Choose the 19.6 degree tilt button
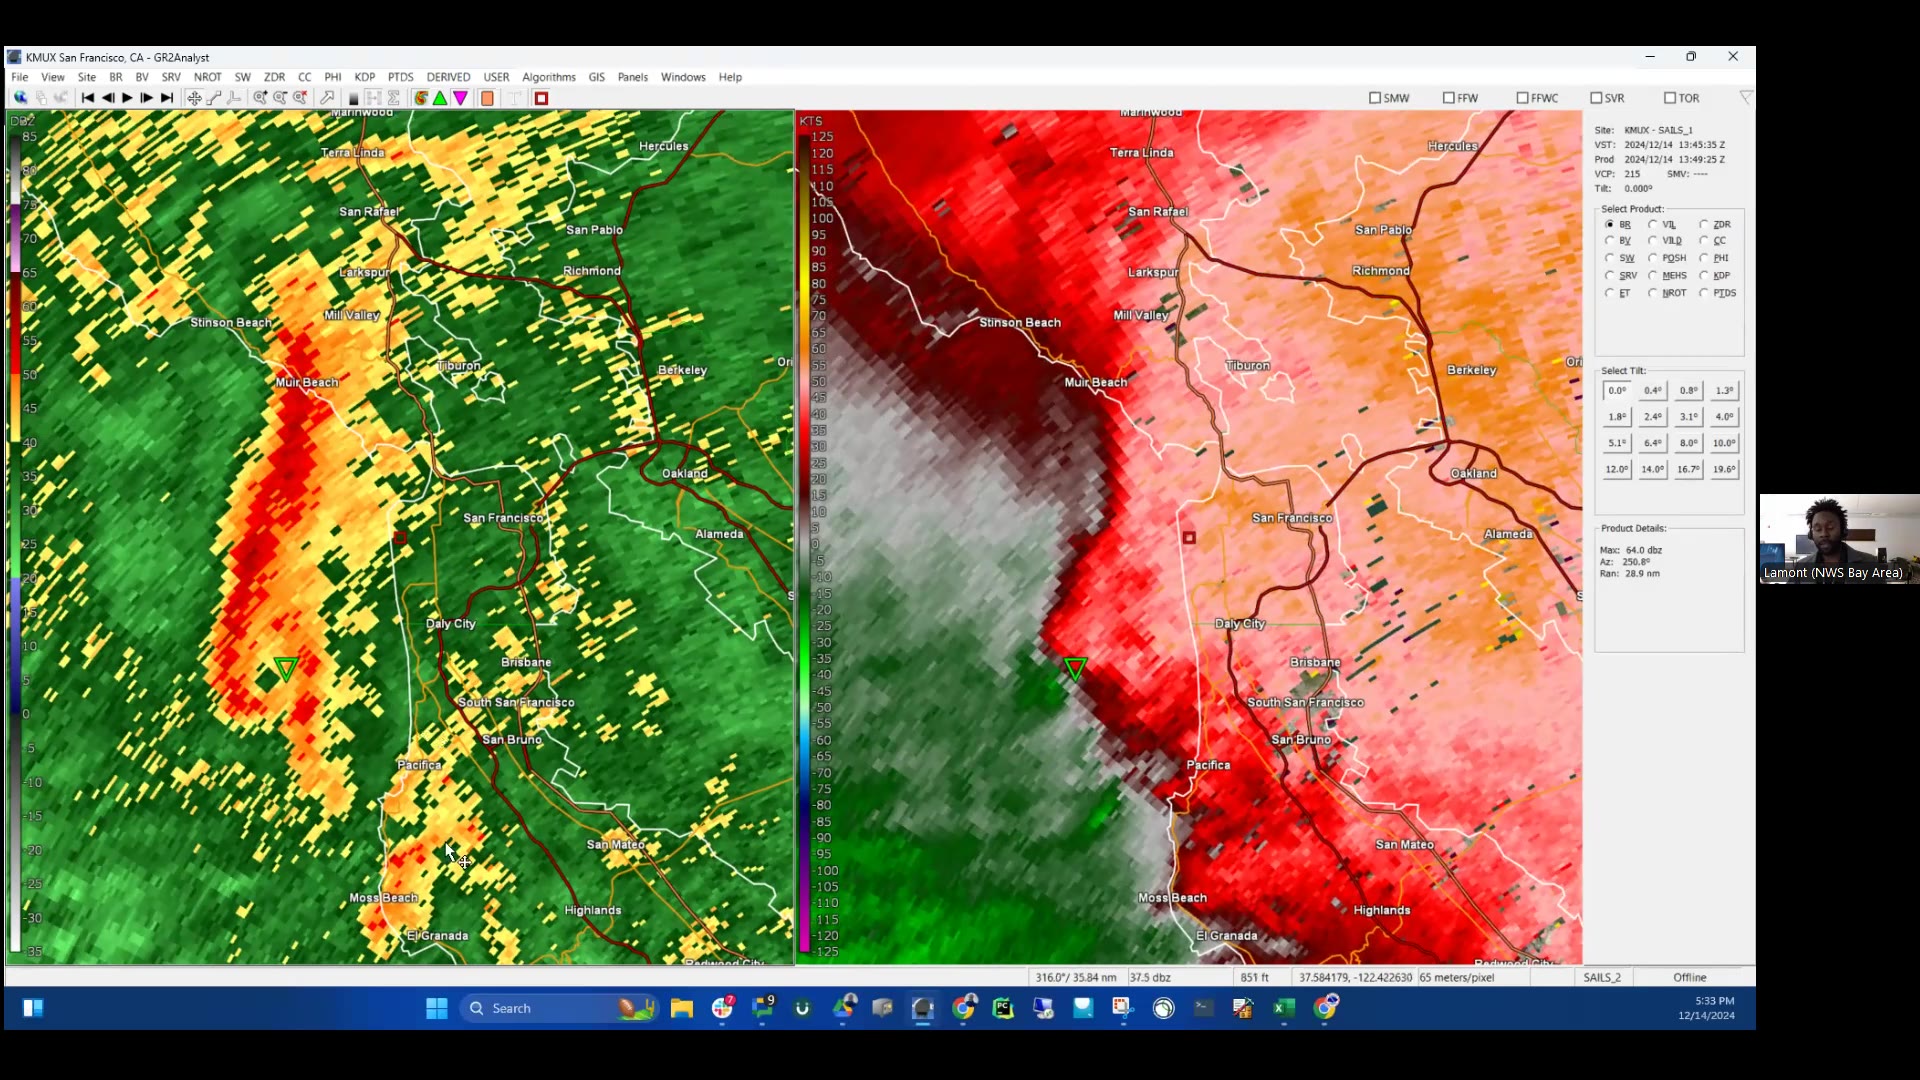This screenshot has width=1920, height=1080. 1725,469
